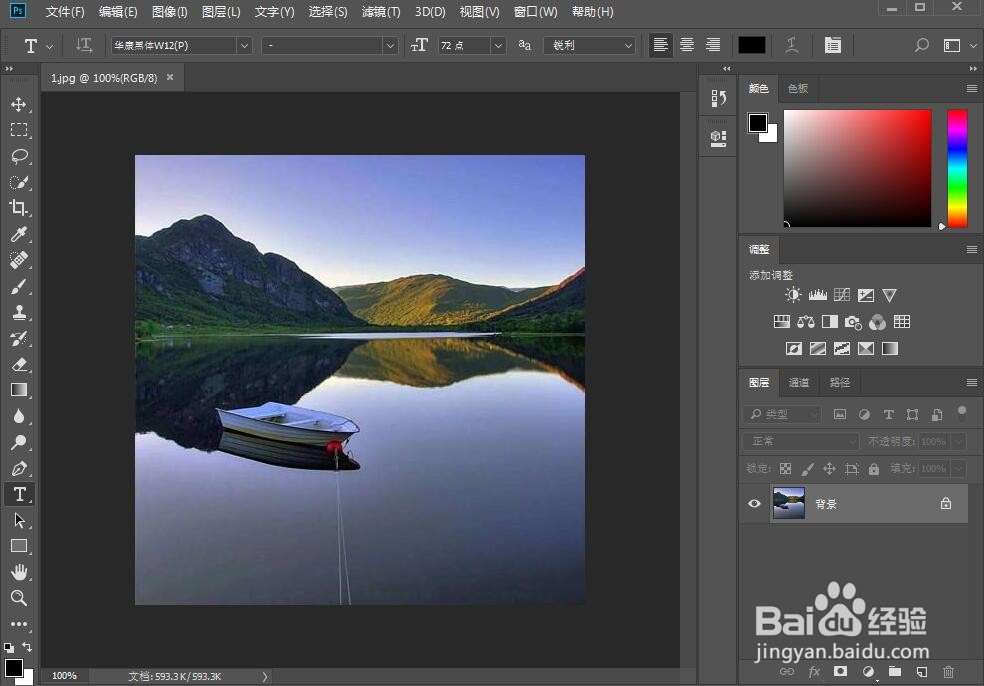This screenshot has width=984, height=686.
Task: Switch to the 色板 tab
Action: 798,88
